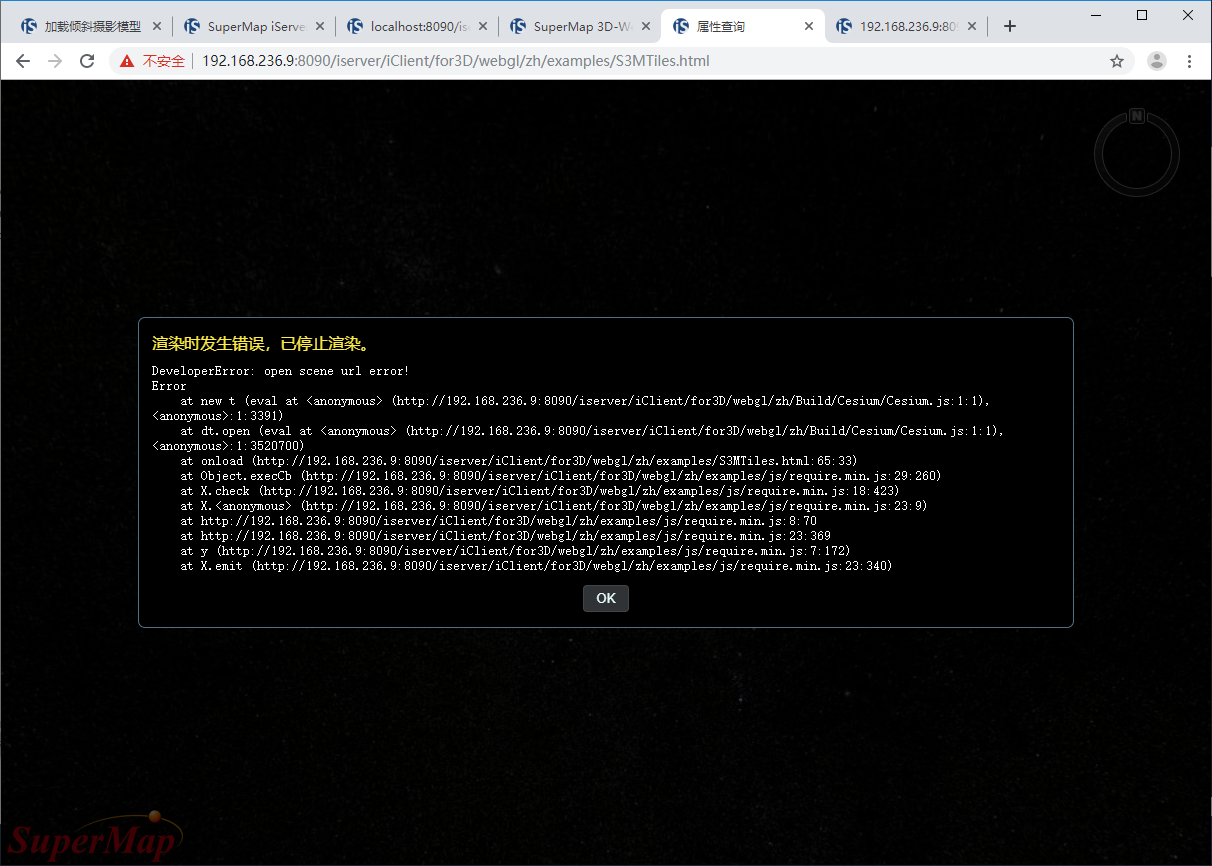The image size is (1212, 866).
Task: Open the Chrome profile avatar menu
Action: [1157, 61]
